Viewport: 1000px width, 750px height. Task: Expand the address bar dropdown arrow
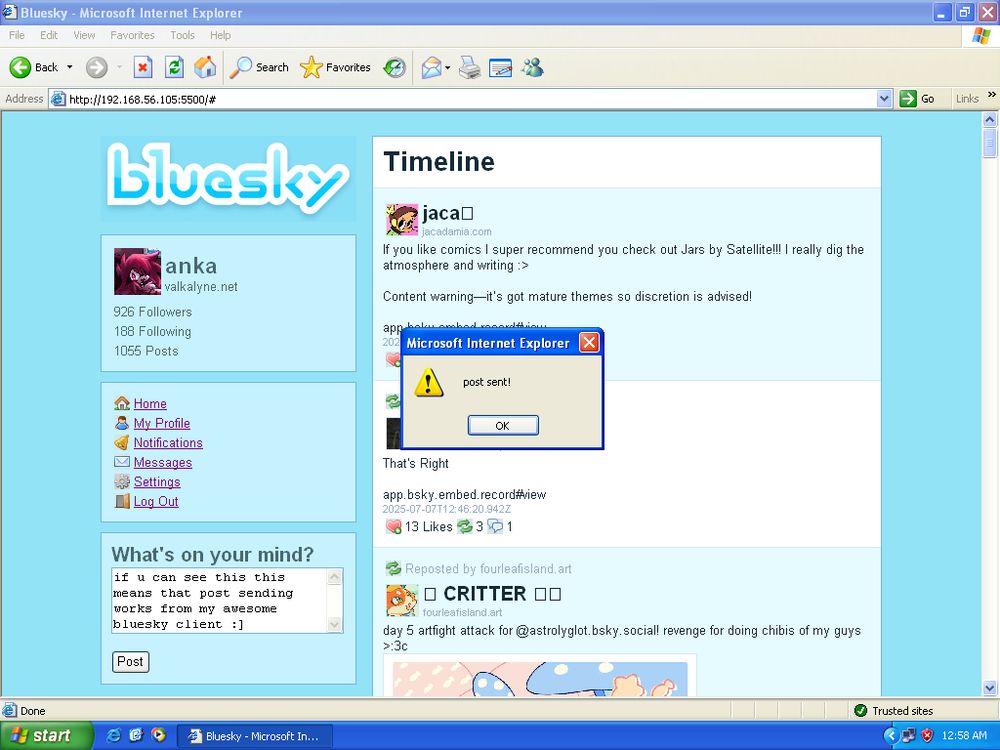pyautogui.click(x=884, y=99)
